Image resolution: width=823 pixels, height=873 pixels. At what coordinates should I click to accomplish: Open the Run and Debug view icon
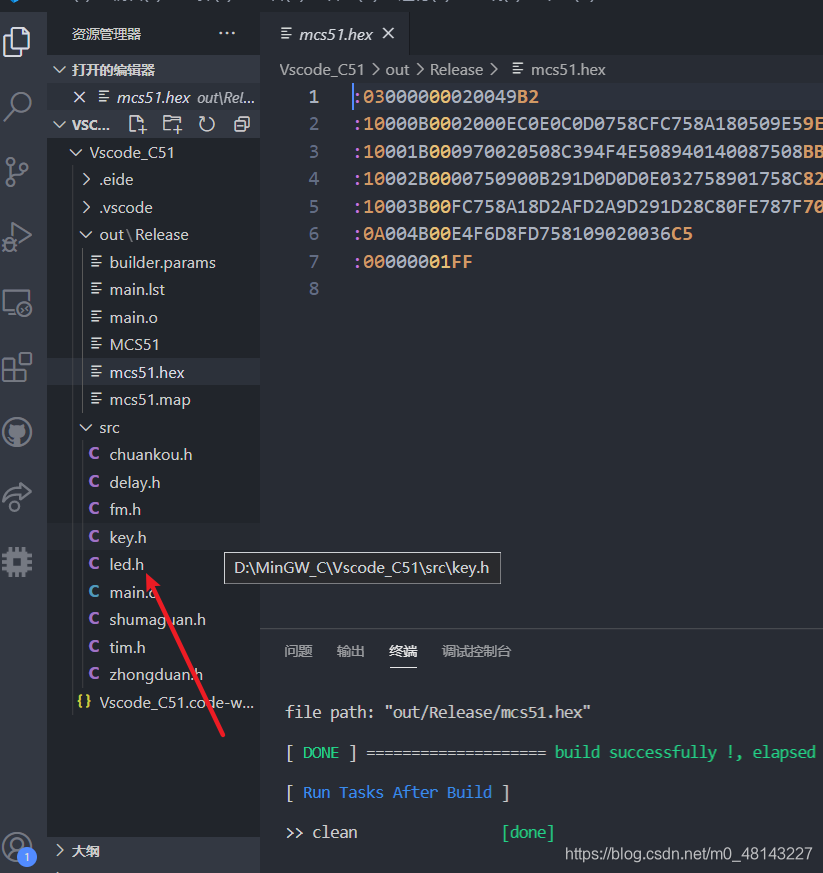point(17,237)
